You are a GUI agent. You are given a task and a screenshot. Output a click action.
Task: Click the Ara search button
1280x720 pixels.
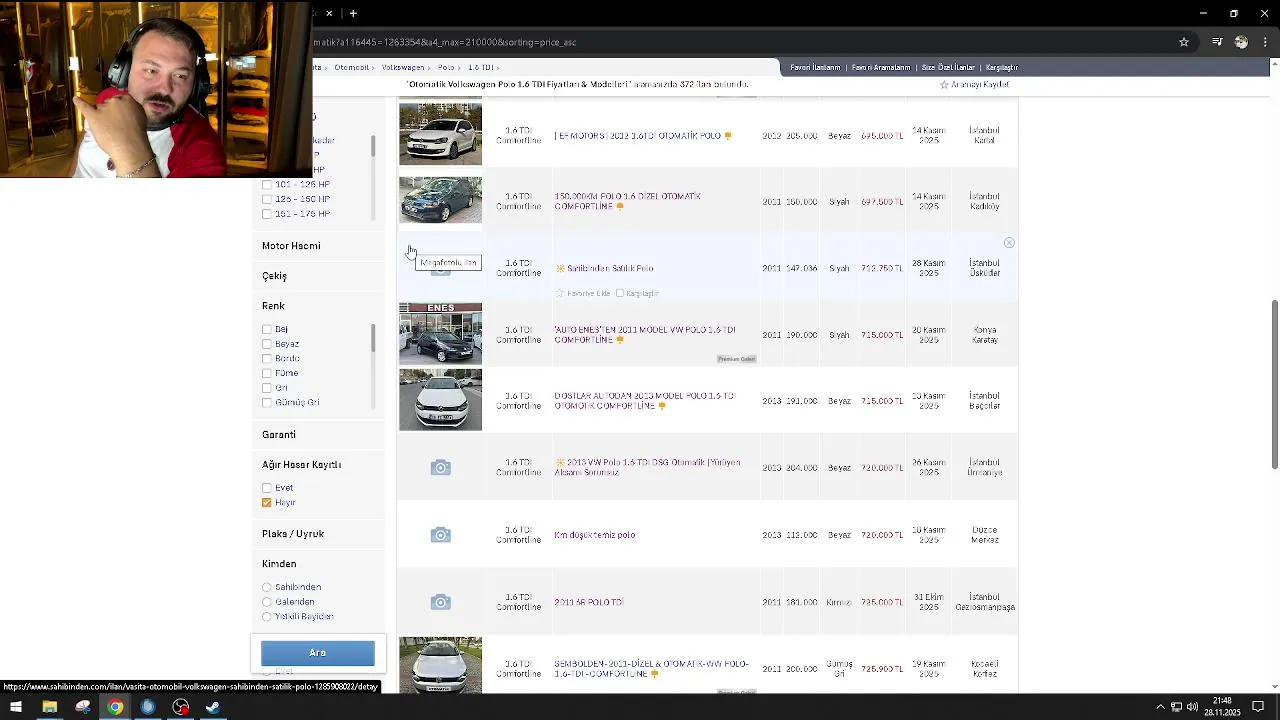pyautogui.click(x=318, y=653)
